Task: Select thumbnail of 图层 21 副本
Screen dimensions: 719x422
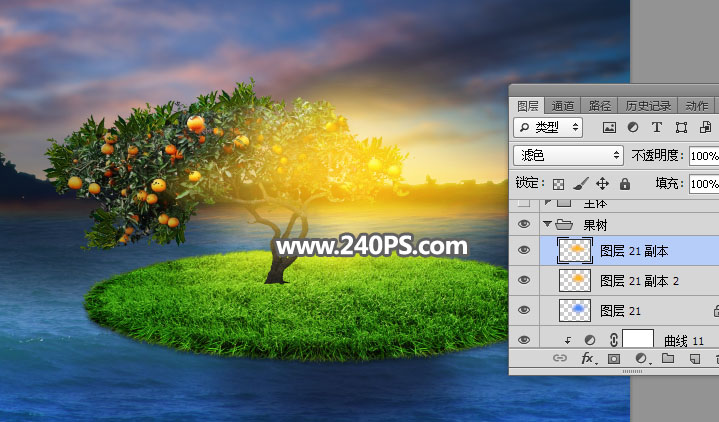Action: pyautogui.click(x=575, y=250)
